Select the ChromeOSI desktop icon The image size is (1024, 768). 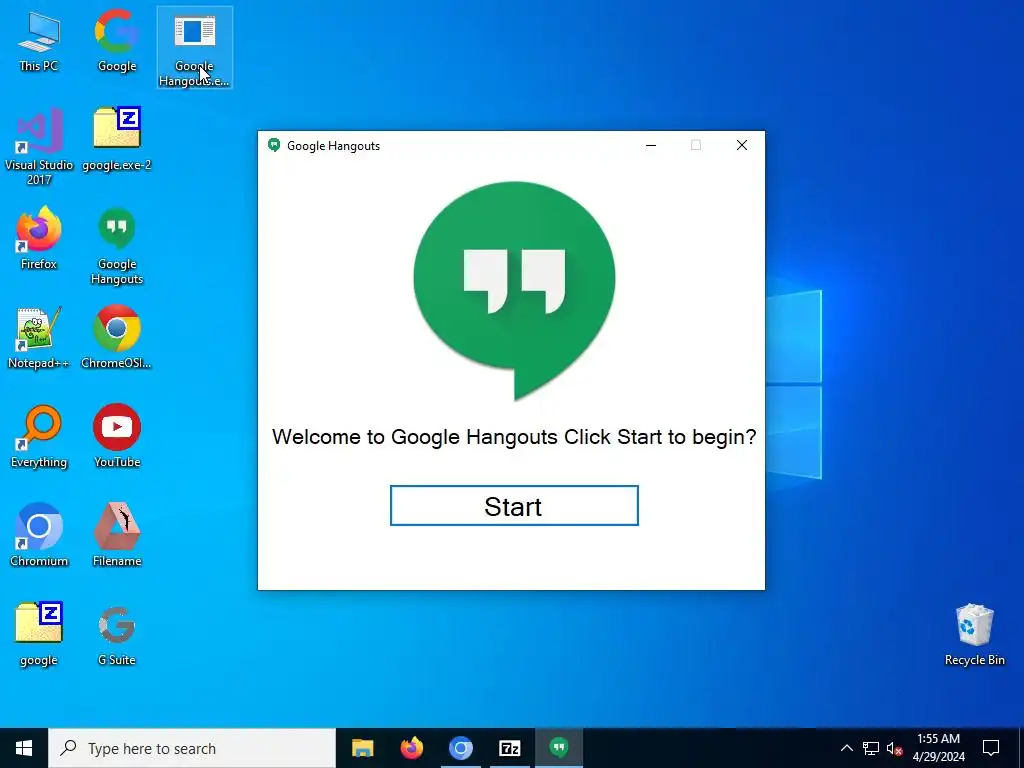(x=117, y=338)
